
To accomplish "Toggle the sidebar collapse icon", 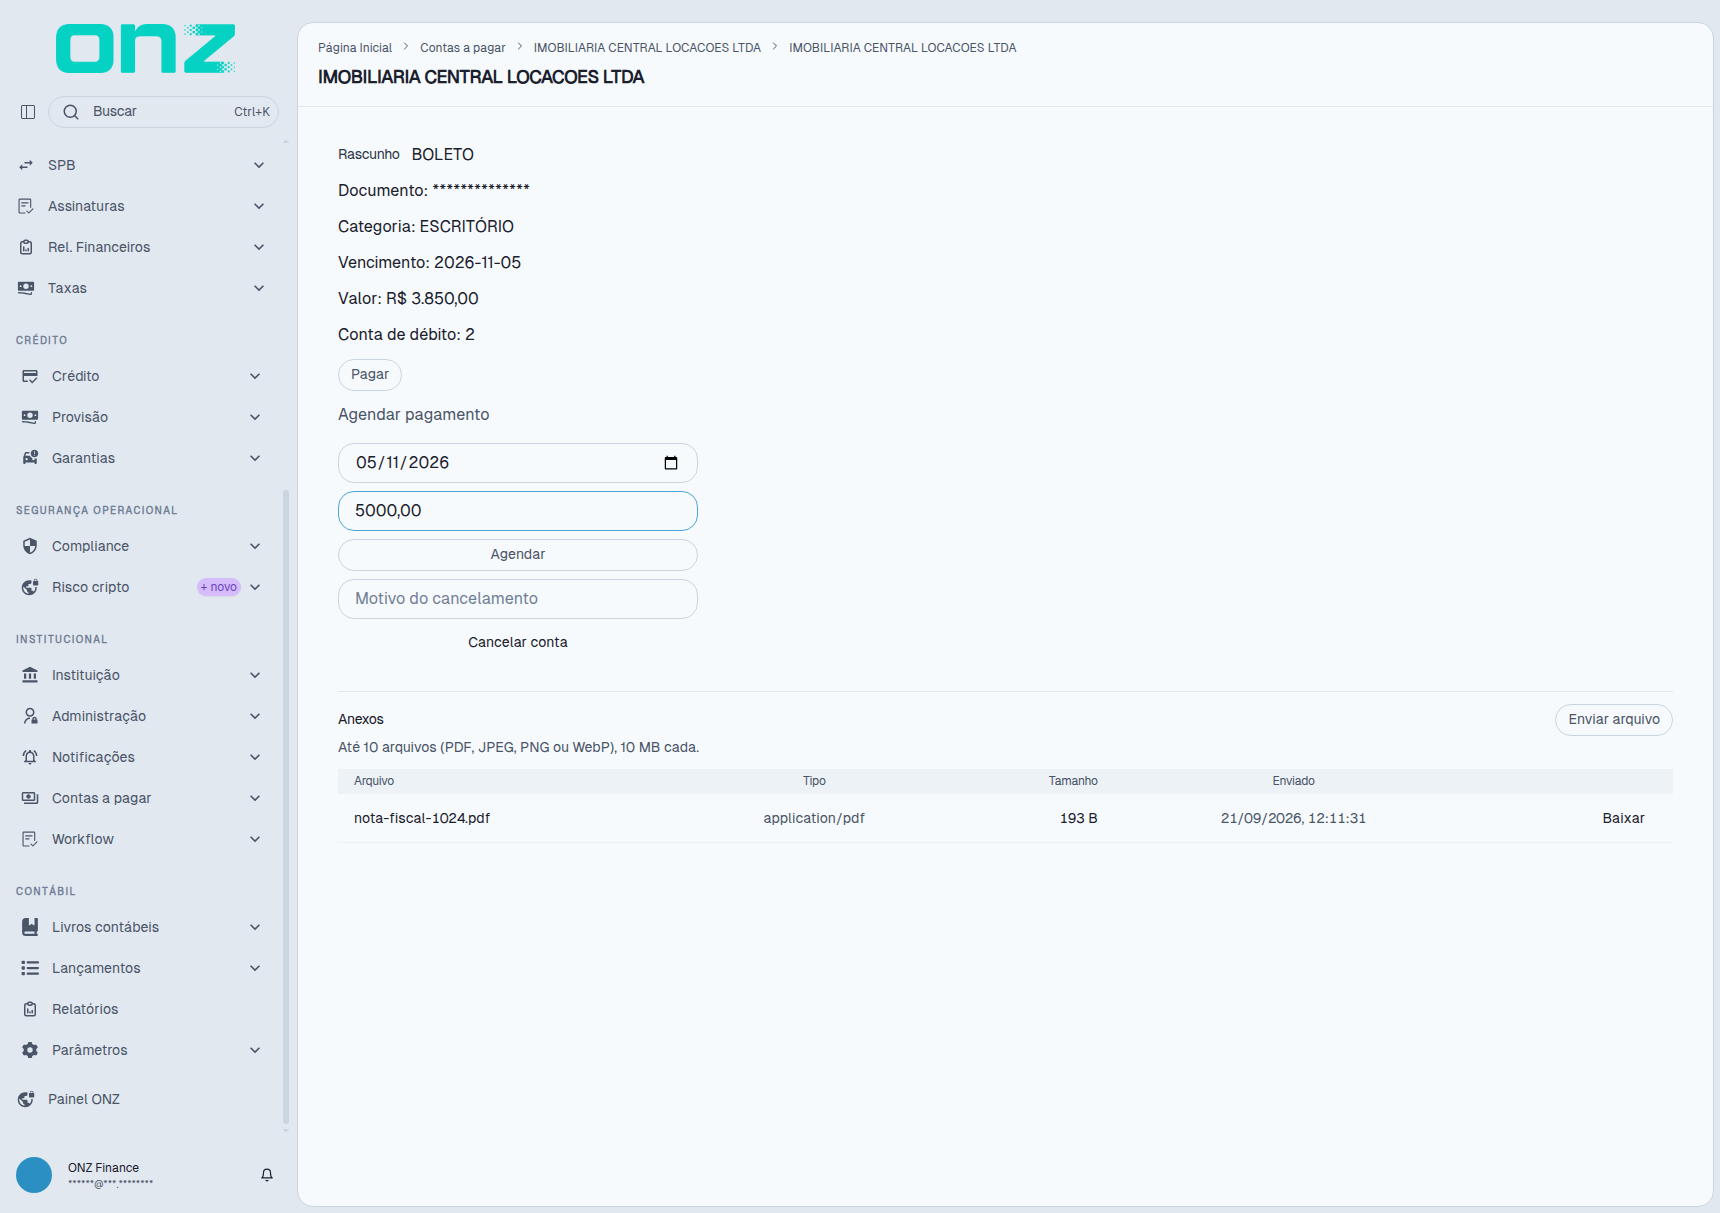I will [28, 112].
